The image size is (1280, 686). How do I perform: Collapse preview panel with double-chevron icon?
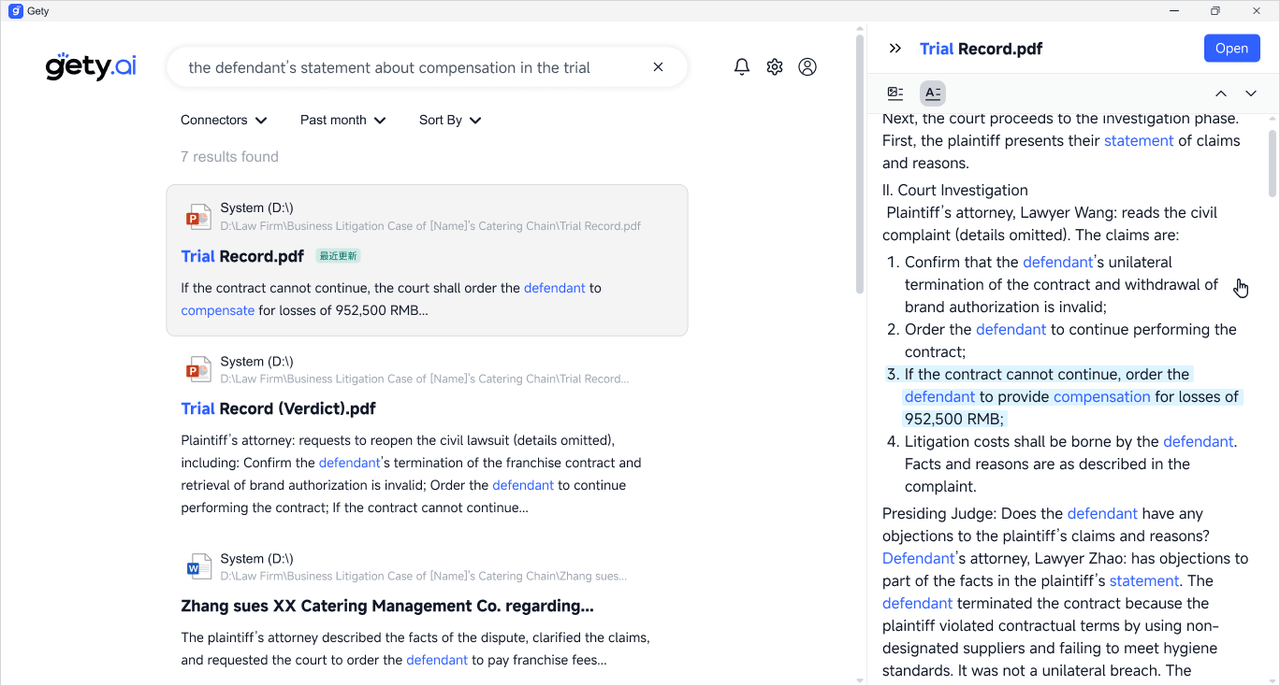tap(895, 49)
